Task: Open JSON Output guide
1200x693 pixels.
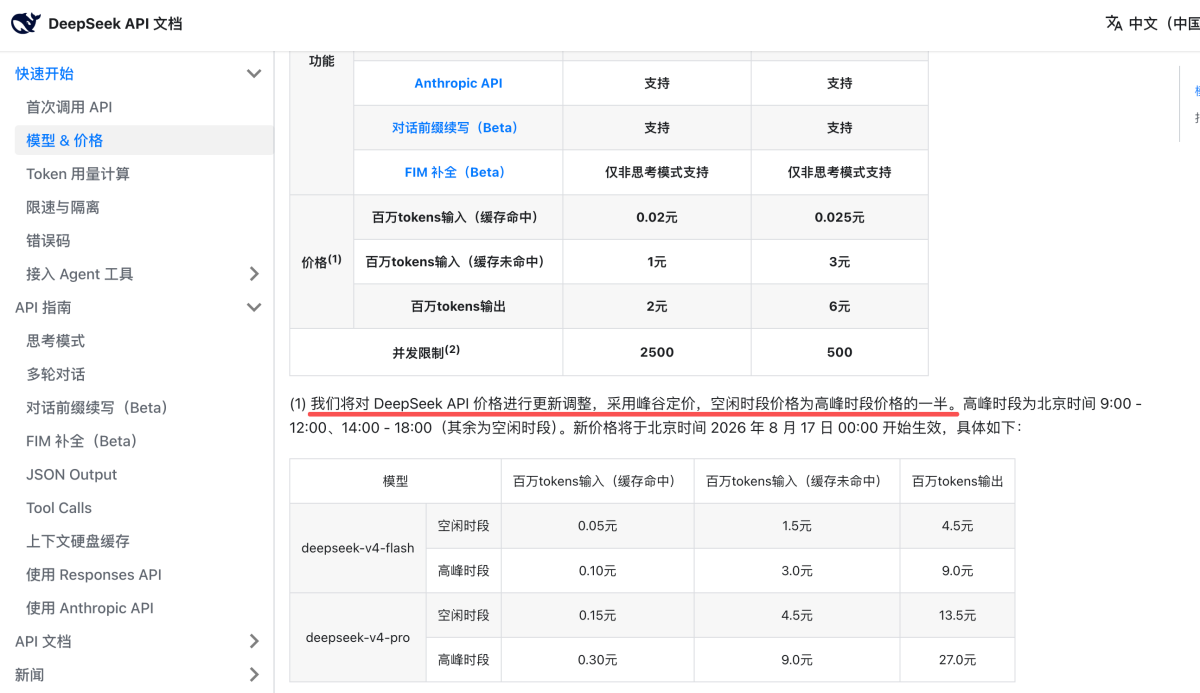Action: coord(71,475)
